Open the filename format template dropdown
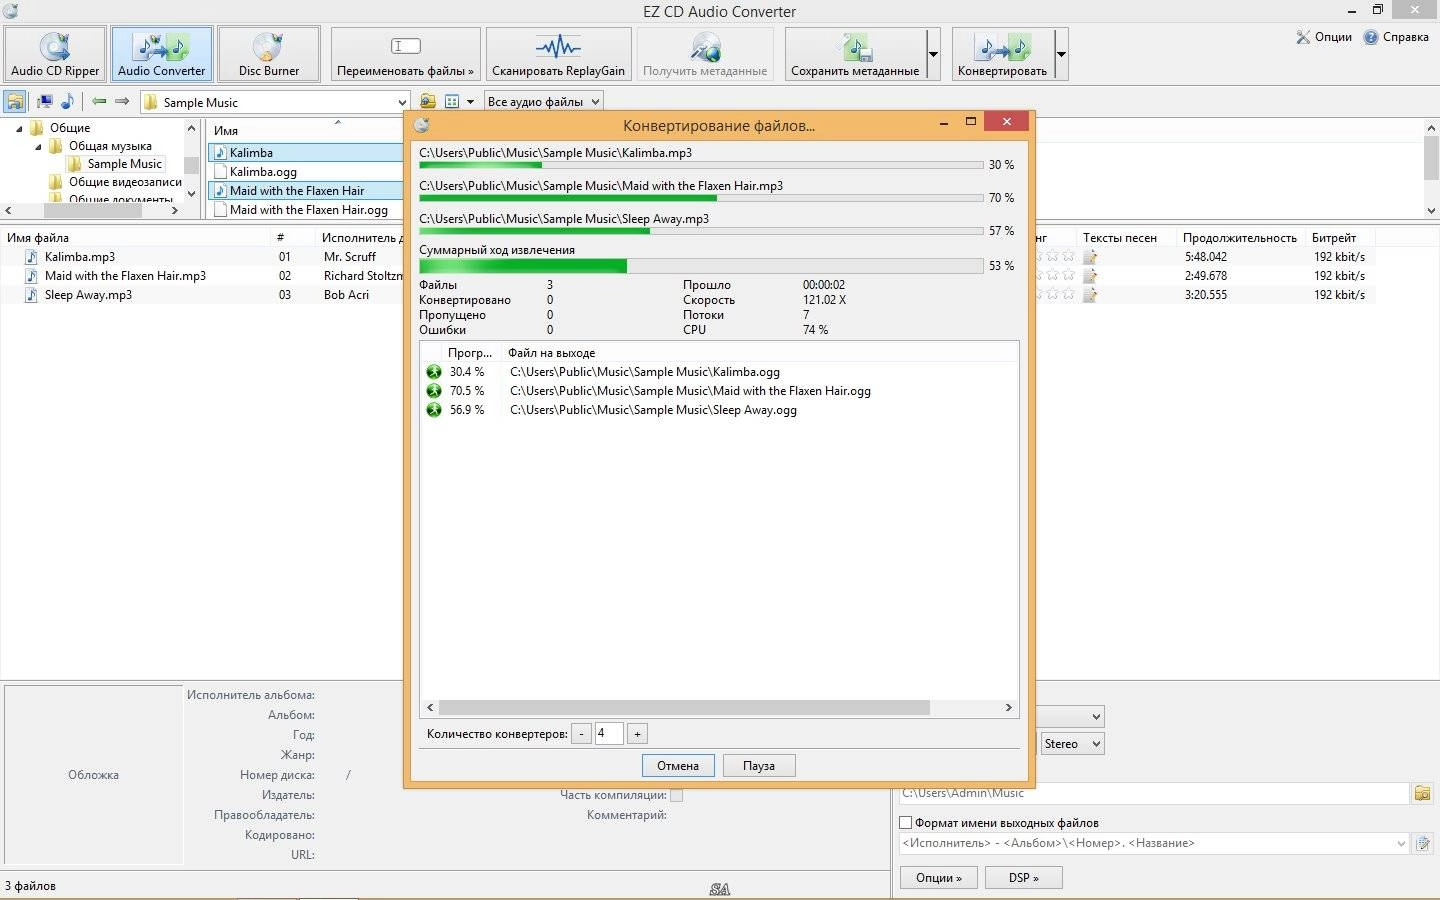 click(x=1401, y=844)
